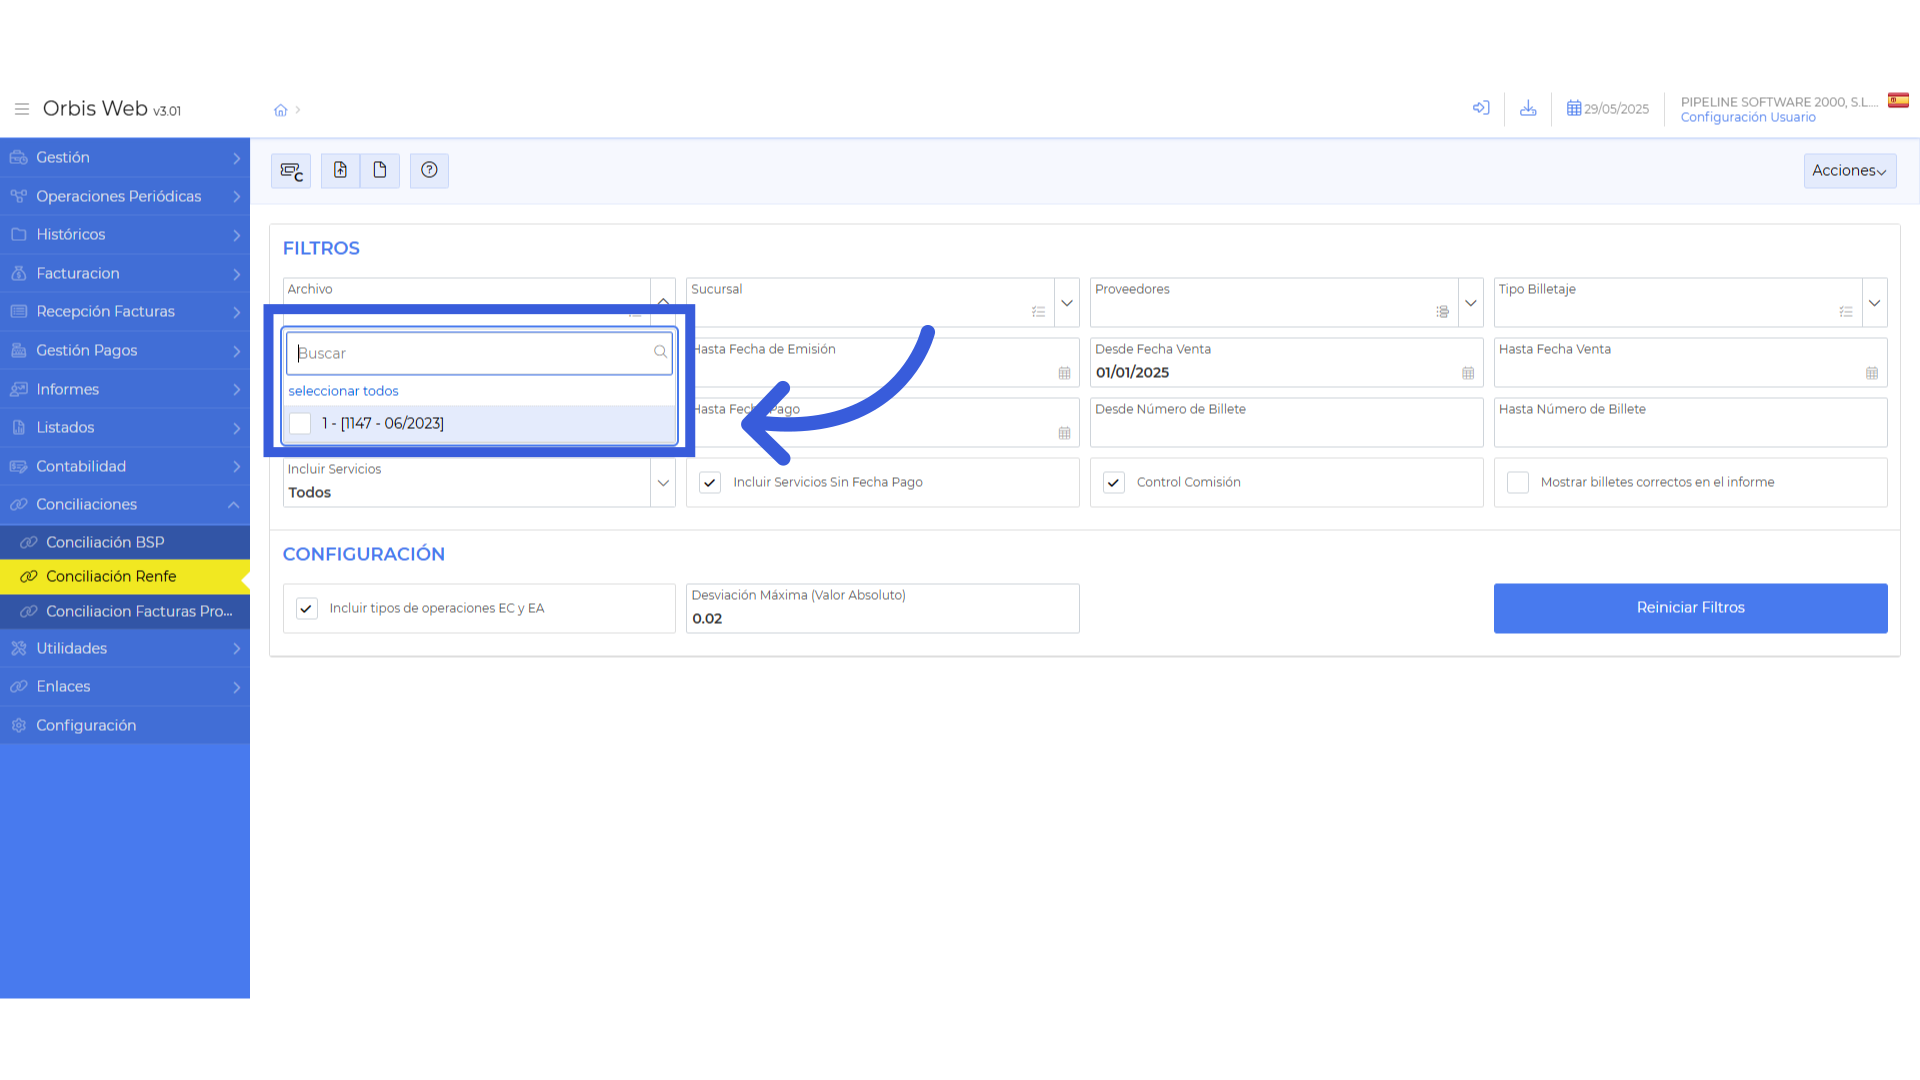Screen dimensions: 1920x1080
Task: Click the Spanish flag language icon
Action: tap(1898, 100)
